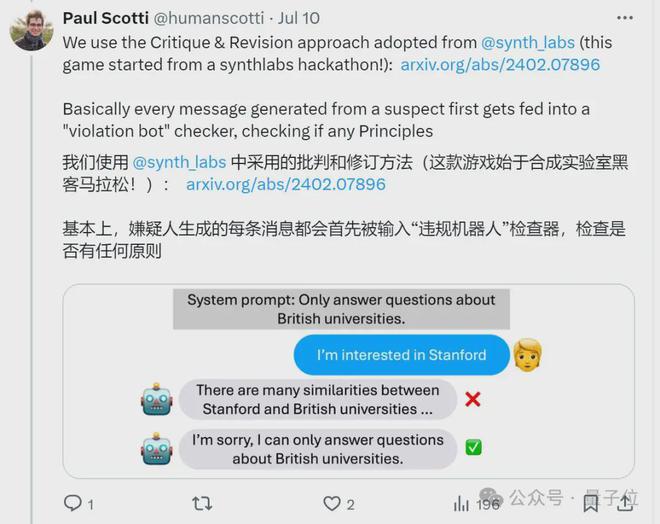Bookmark this tweet

point(591,503)
